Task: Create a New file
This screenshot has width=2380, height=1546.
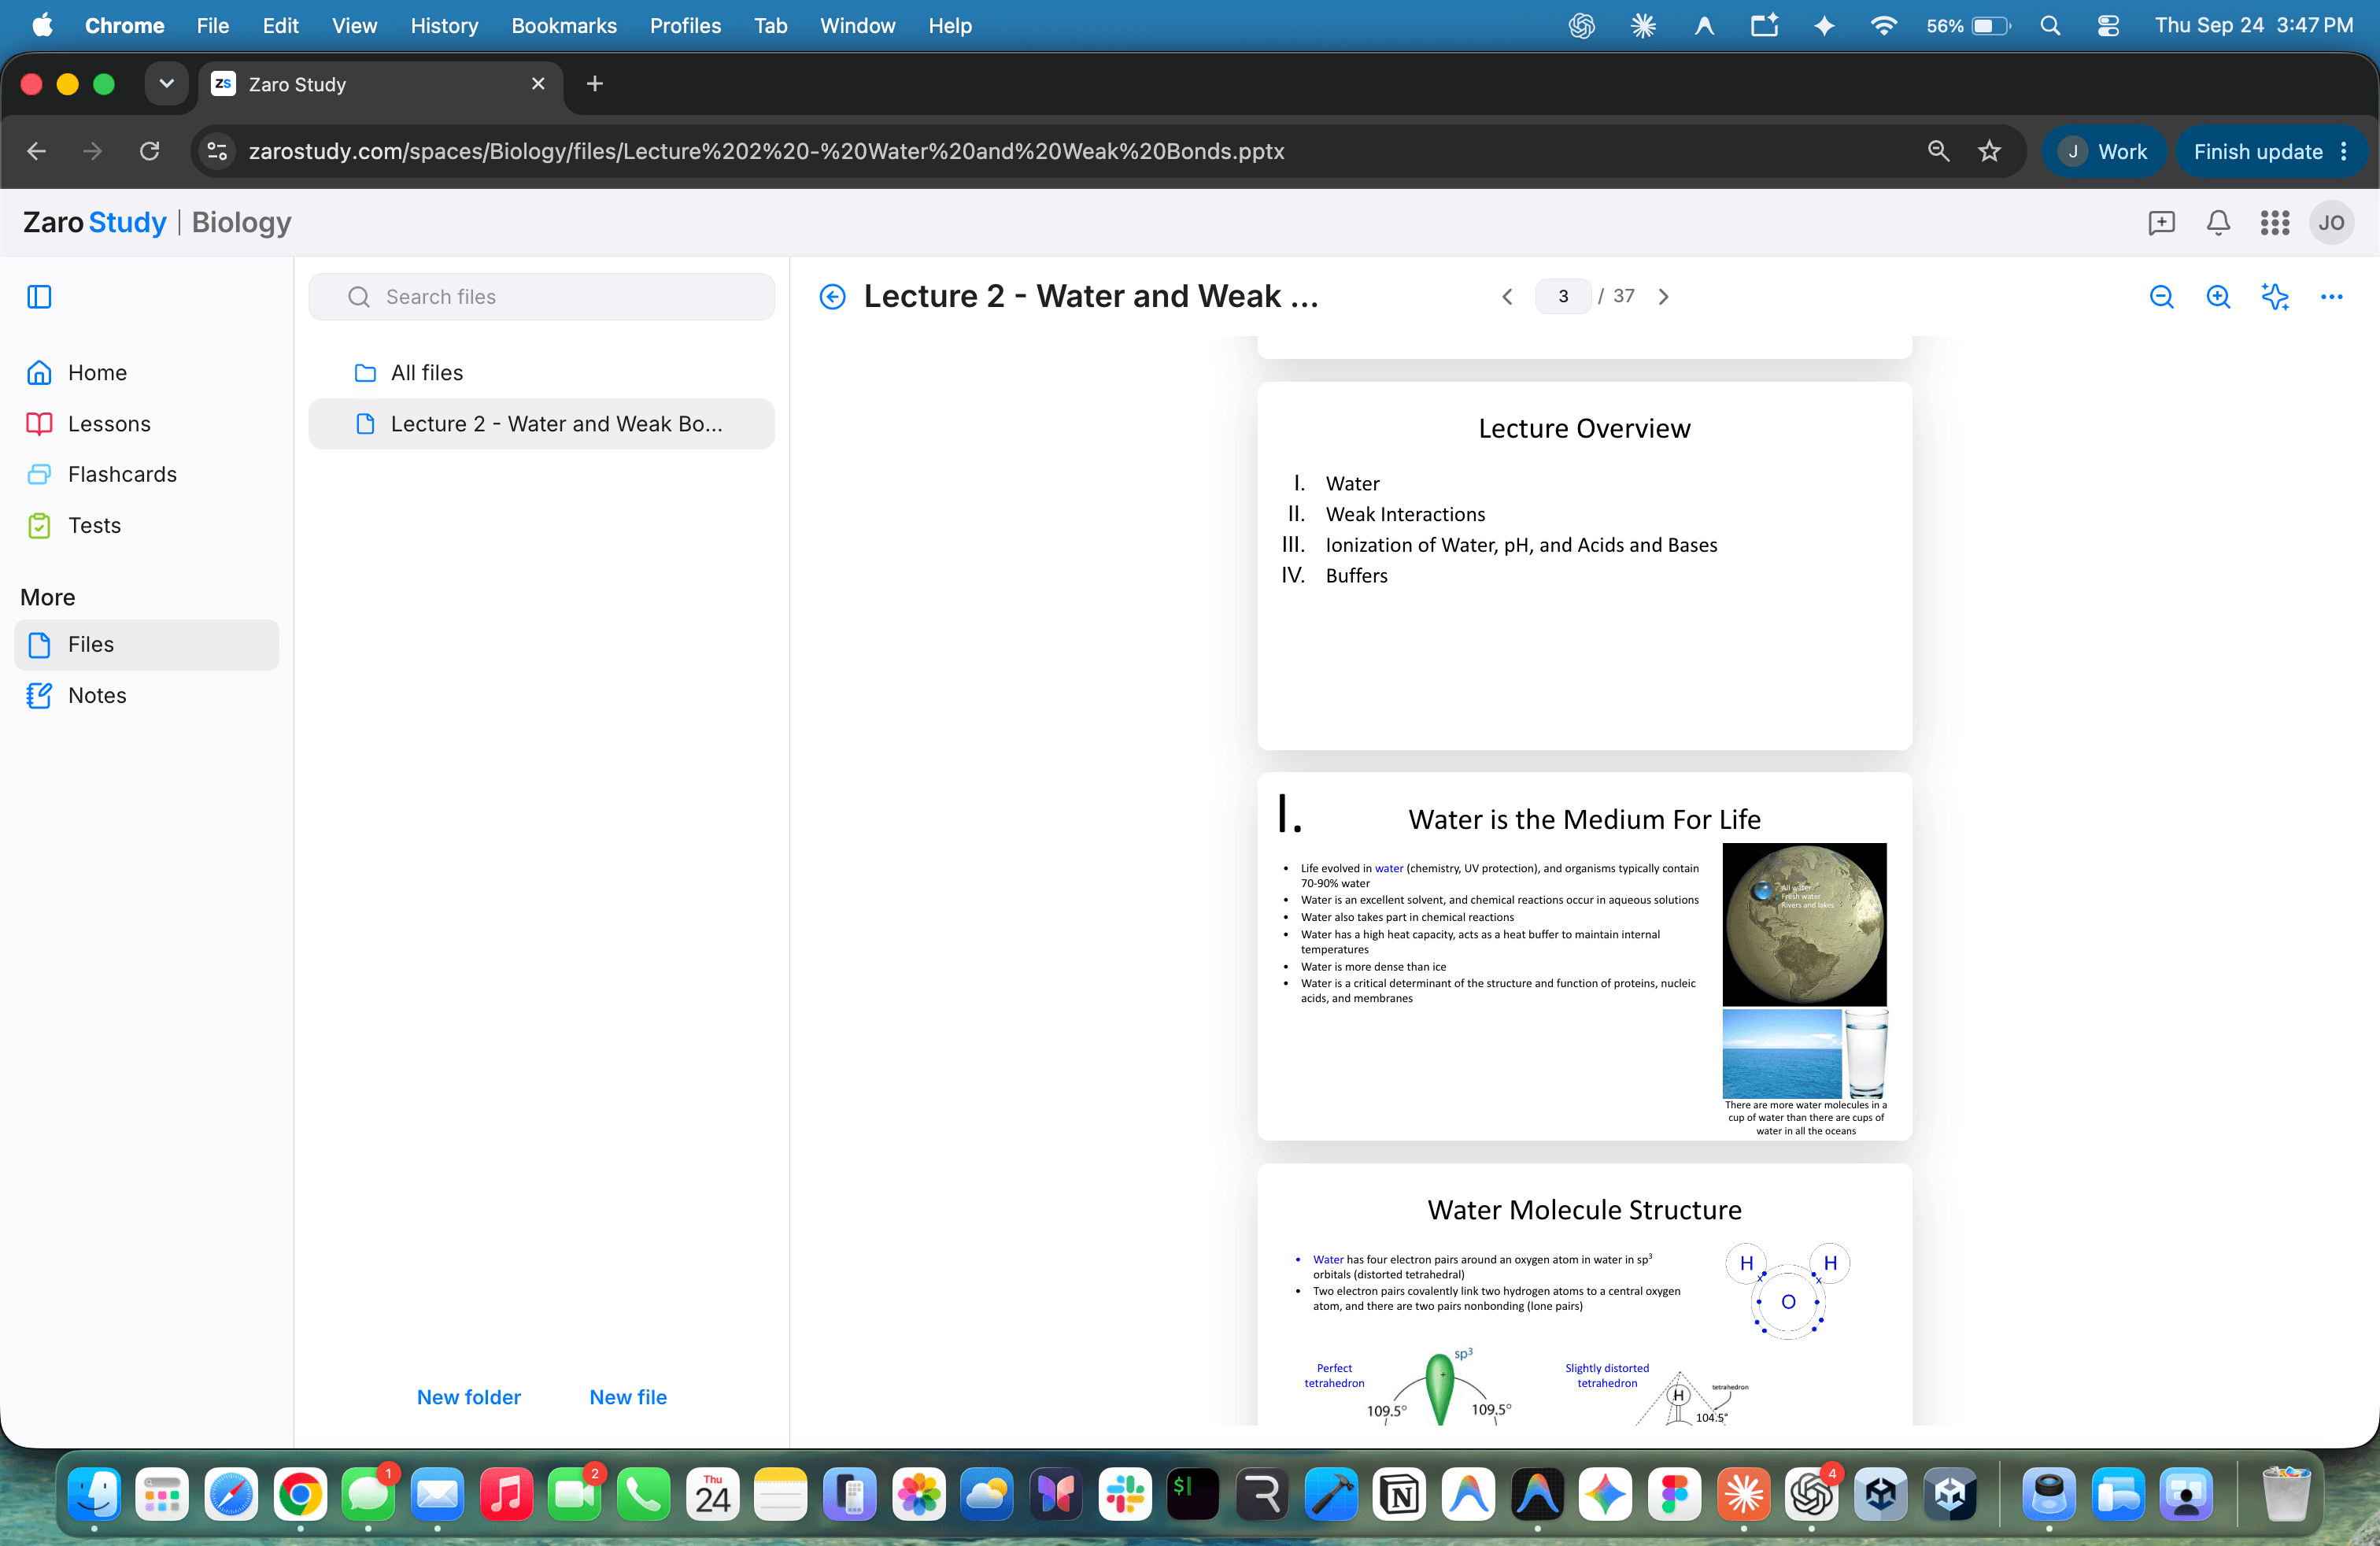Action: (x=628, y=1397)
